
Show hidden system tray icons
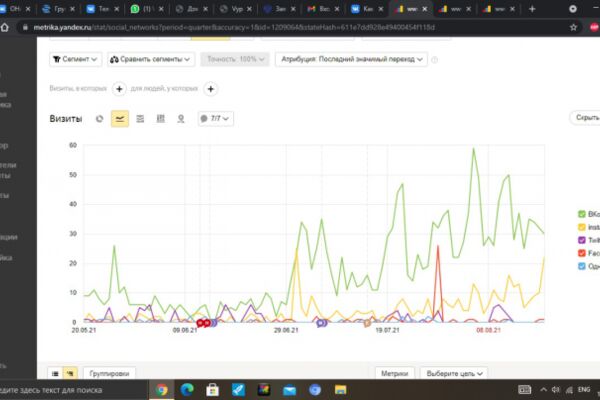coord(543,390)
